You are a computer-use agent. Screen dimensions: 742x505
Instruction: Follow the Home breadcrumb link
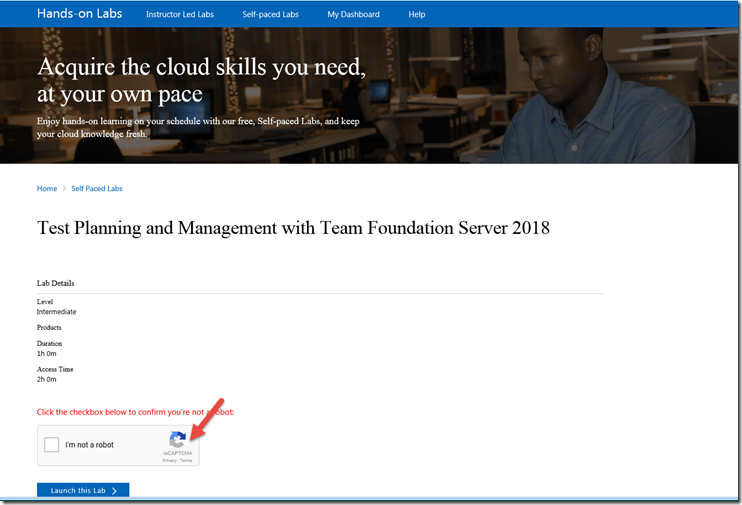click(x=47, y=188)
